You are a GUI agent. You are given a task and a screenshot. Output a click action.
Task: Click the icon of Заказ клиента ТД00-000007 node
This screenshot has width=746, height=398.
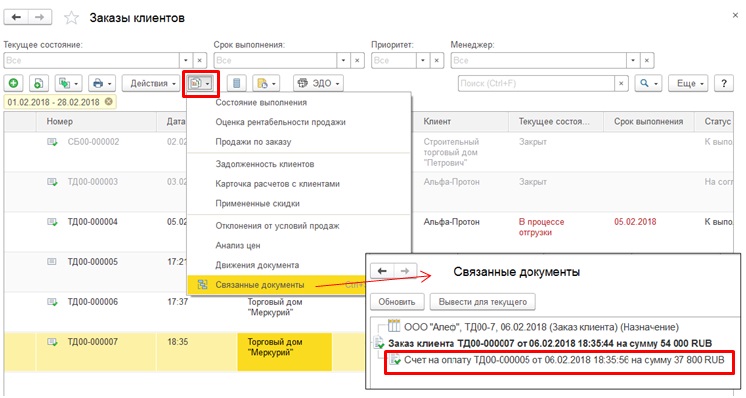379,343
